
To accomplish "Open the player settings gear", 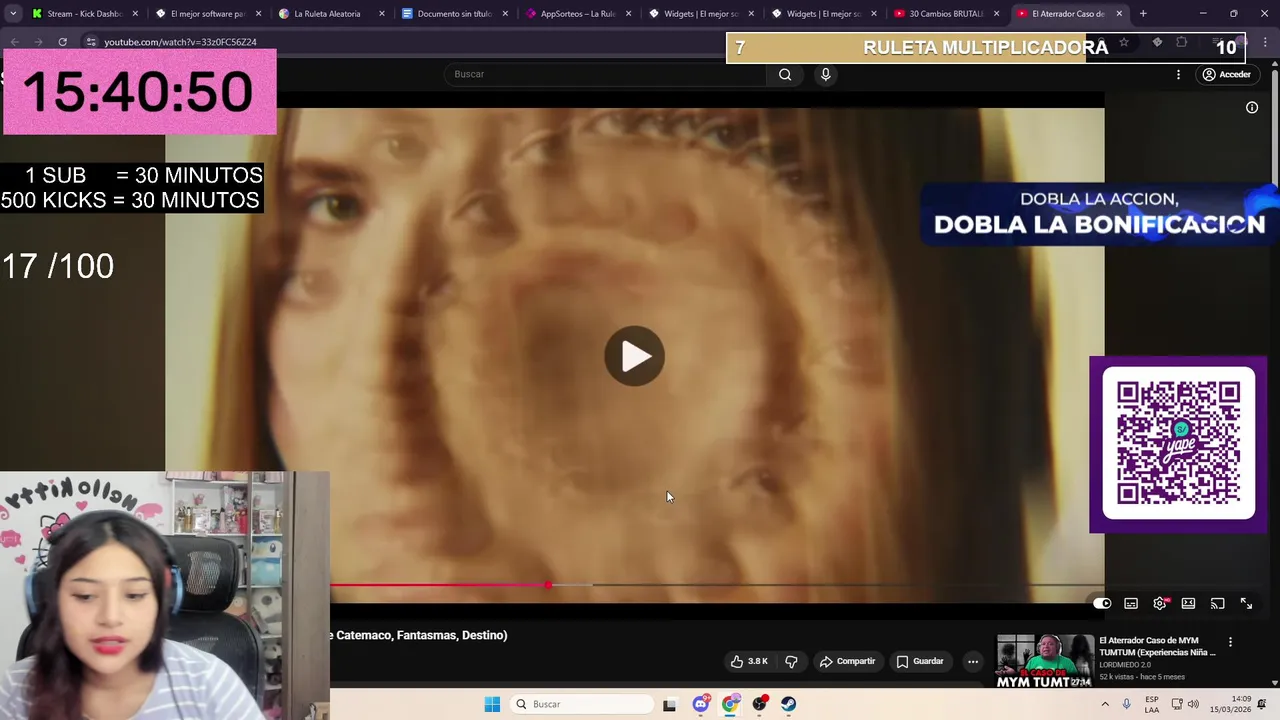I will click(x=1160, y=604).
